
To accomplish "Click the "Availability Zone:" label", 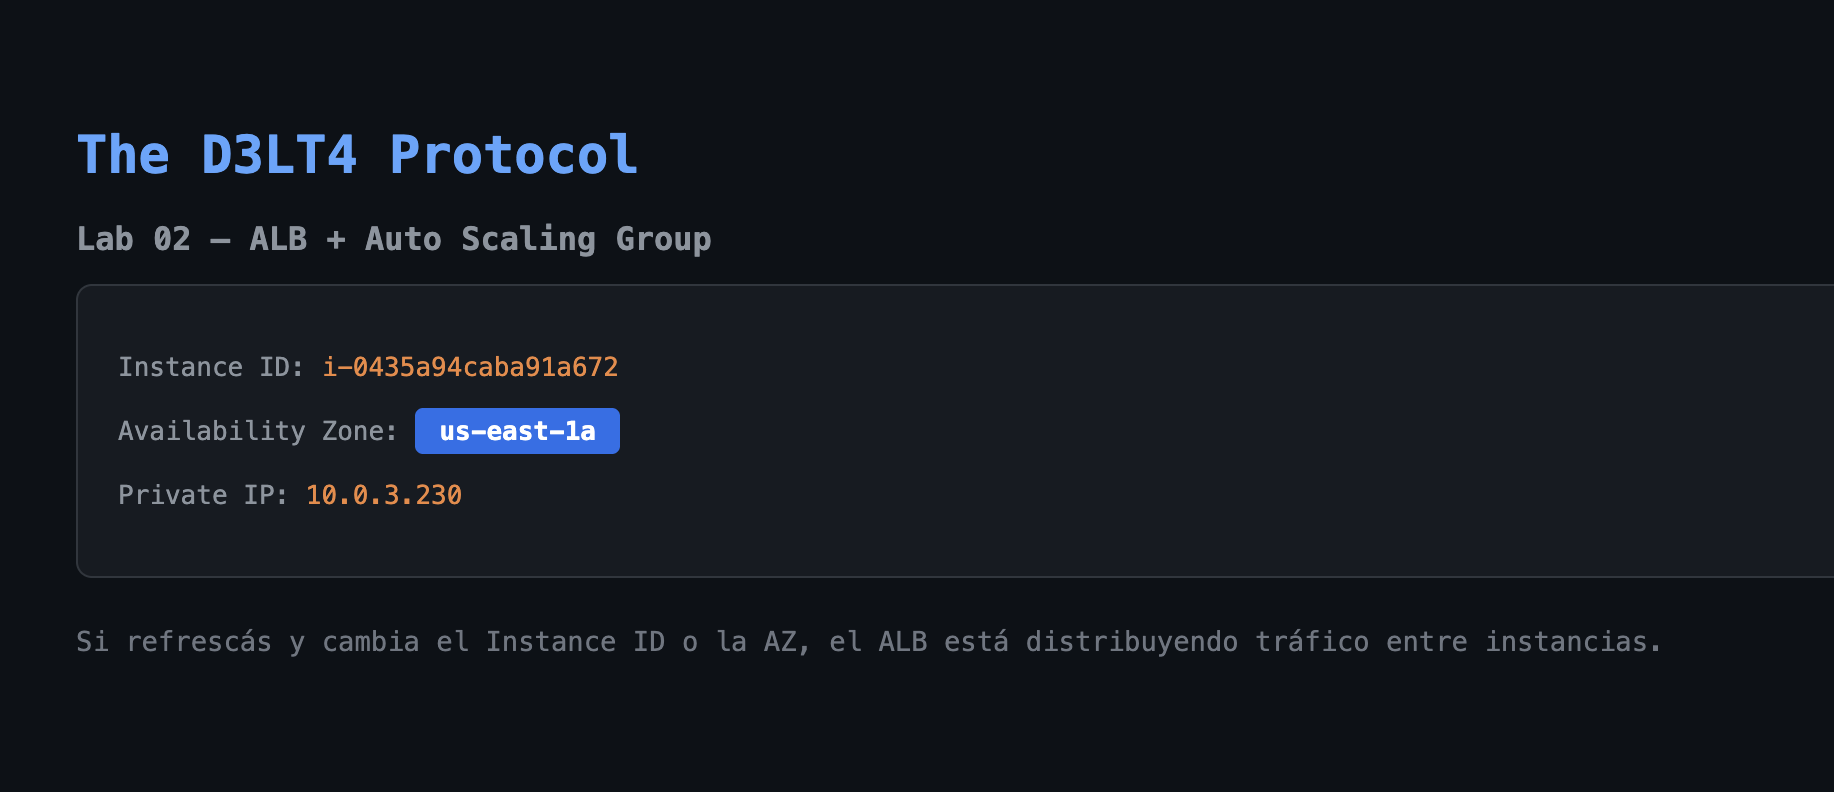I will 257,431.
